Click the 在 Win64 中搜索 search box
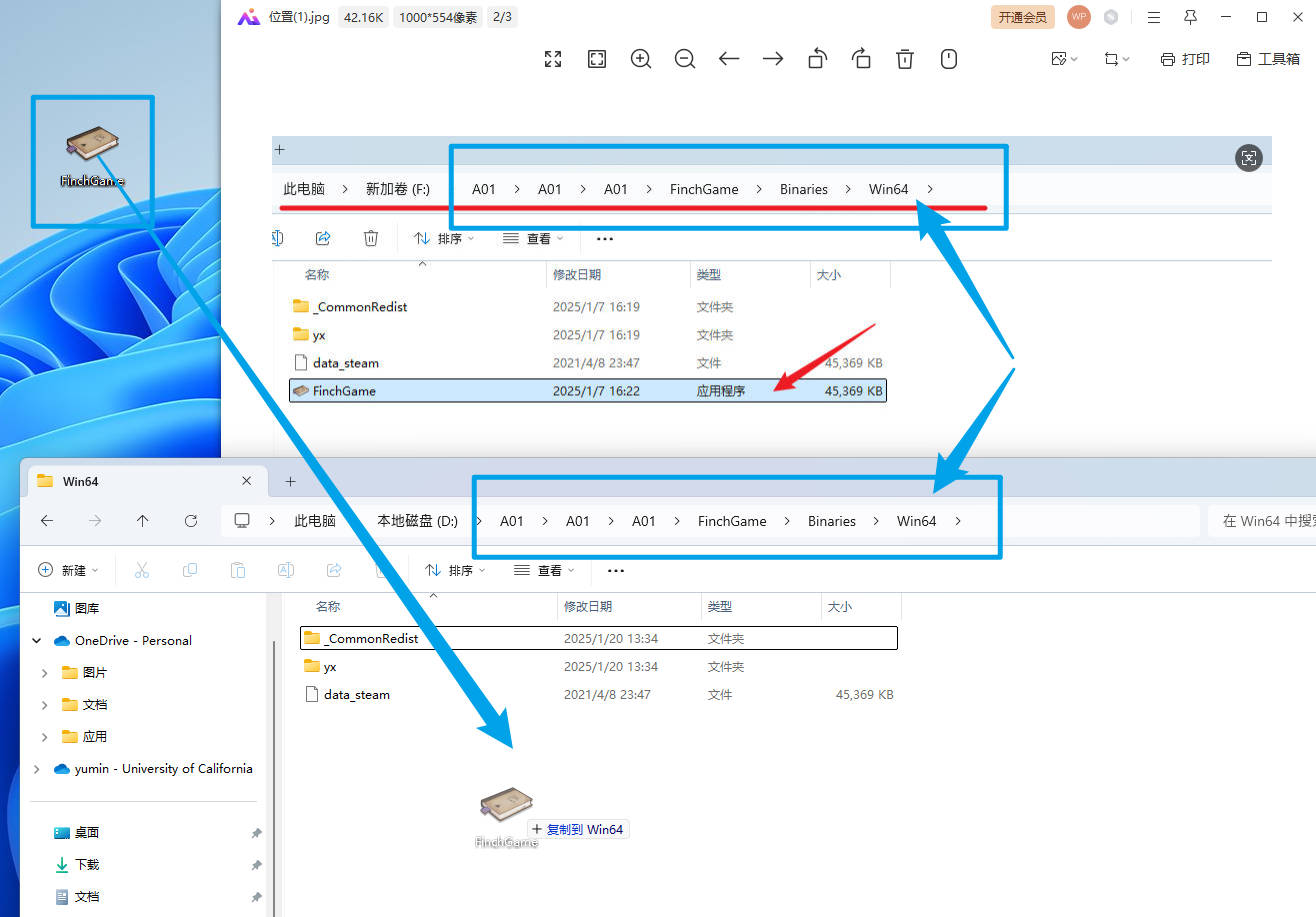The image size is (1316, 917). pos(1262,521)
